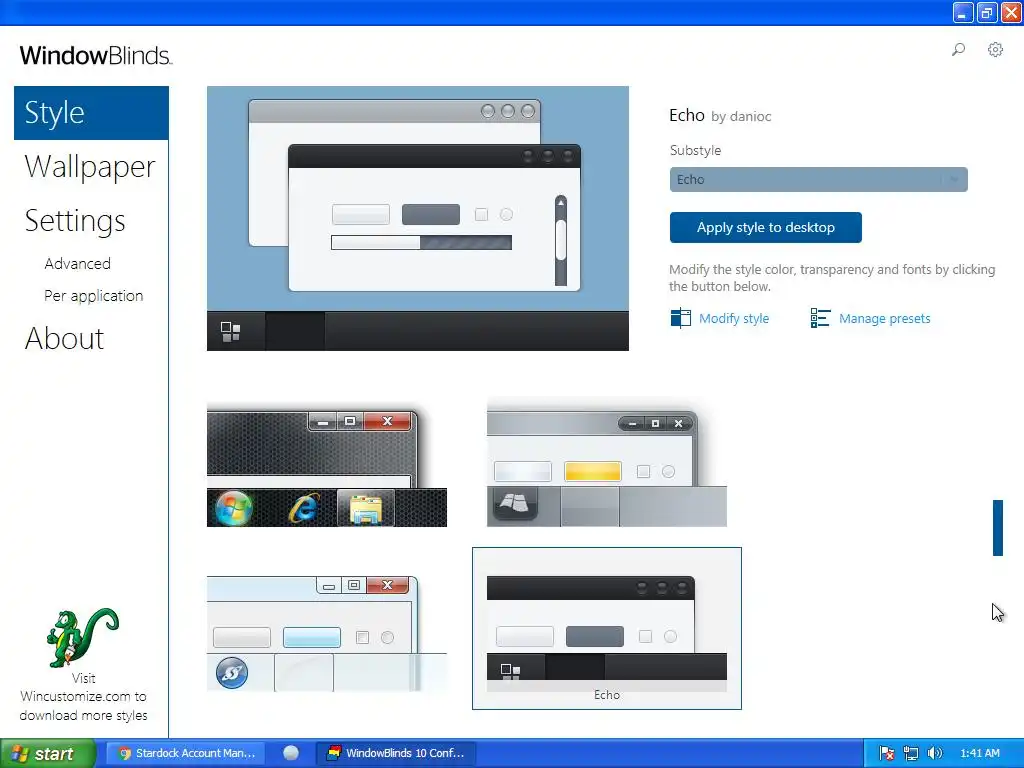Open the Windows start button
Image resolution: width=1024 pixels, height=768 pixels.
48,754
